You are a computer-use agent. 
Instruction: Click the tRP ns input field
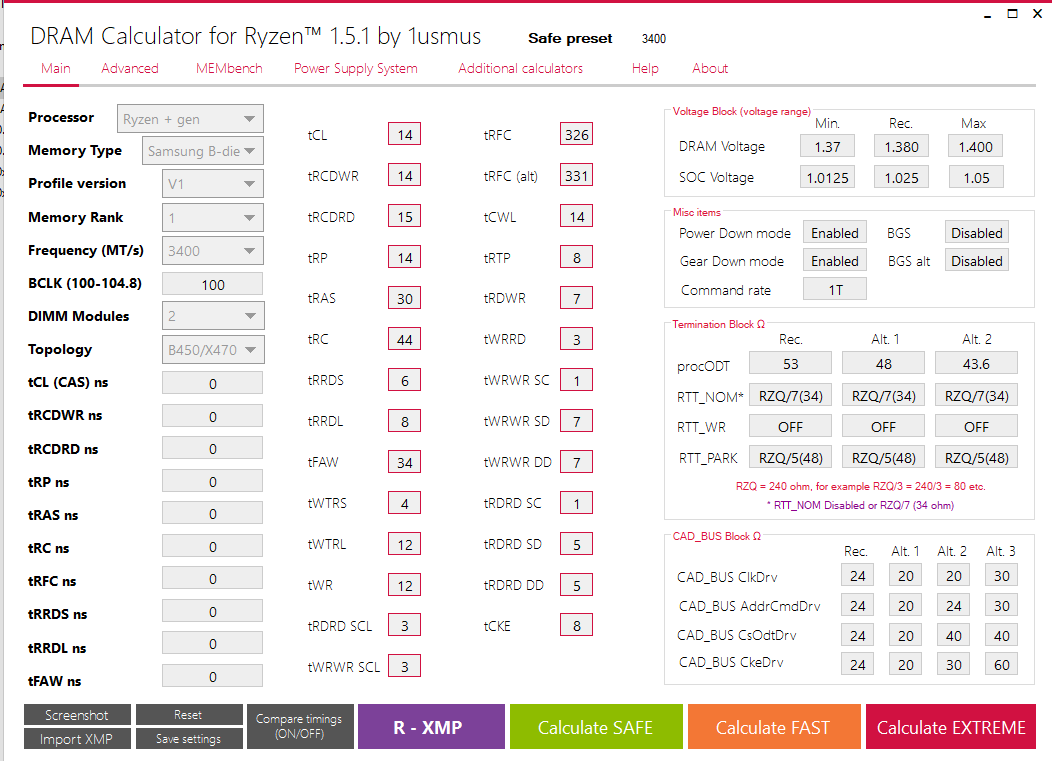[x=213, y=482]
